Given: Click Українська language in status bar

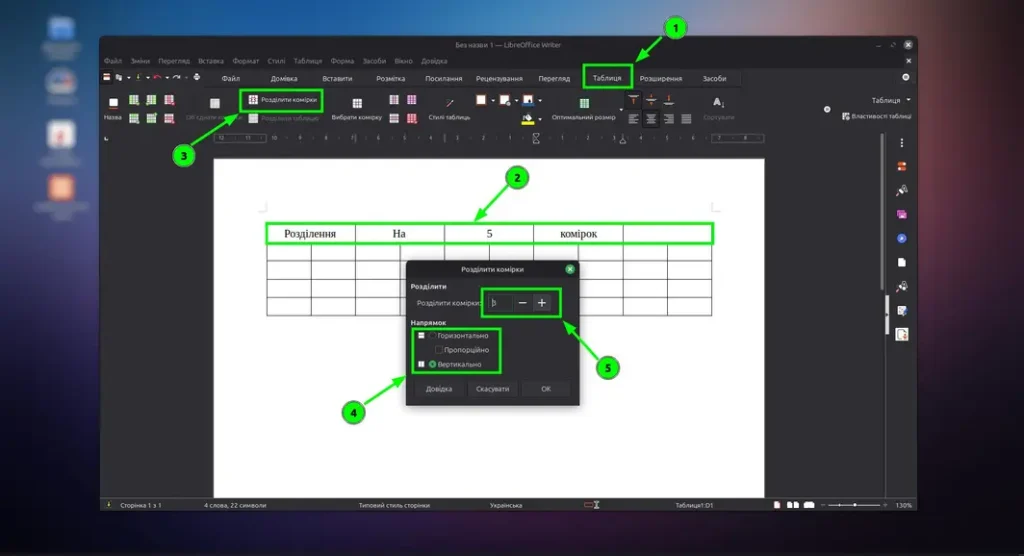Looking at the screenshot, I should point(506,505).
